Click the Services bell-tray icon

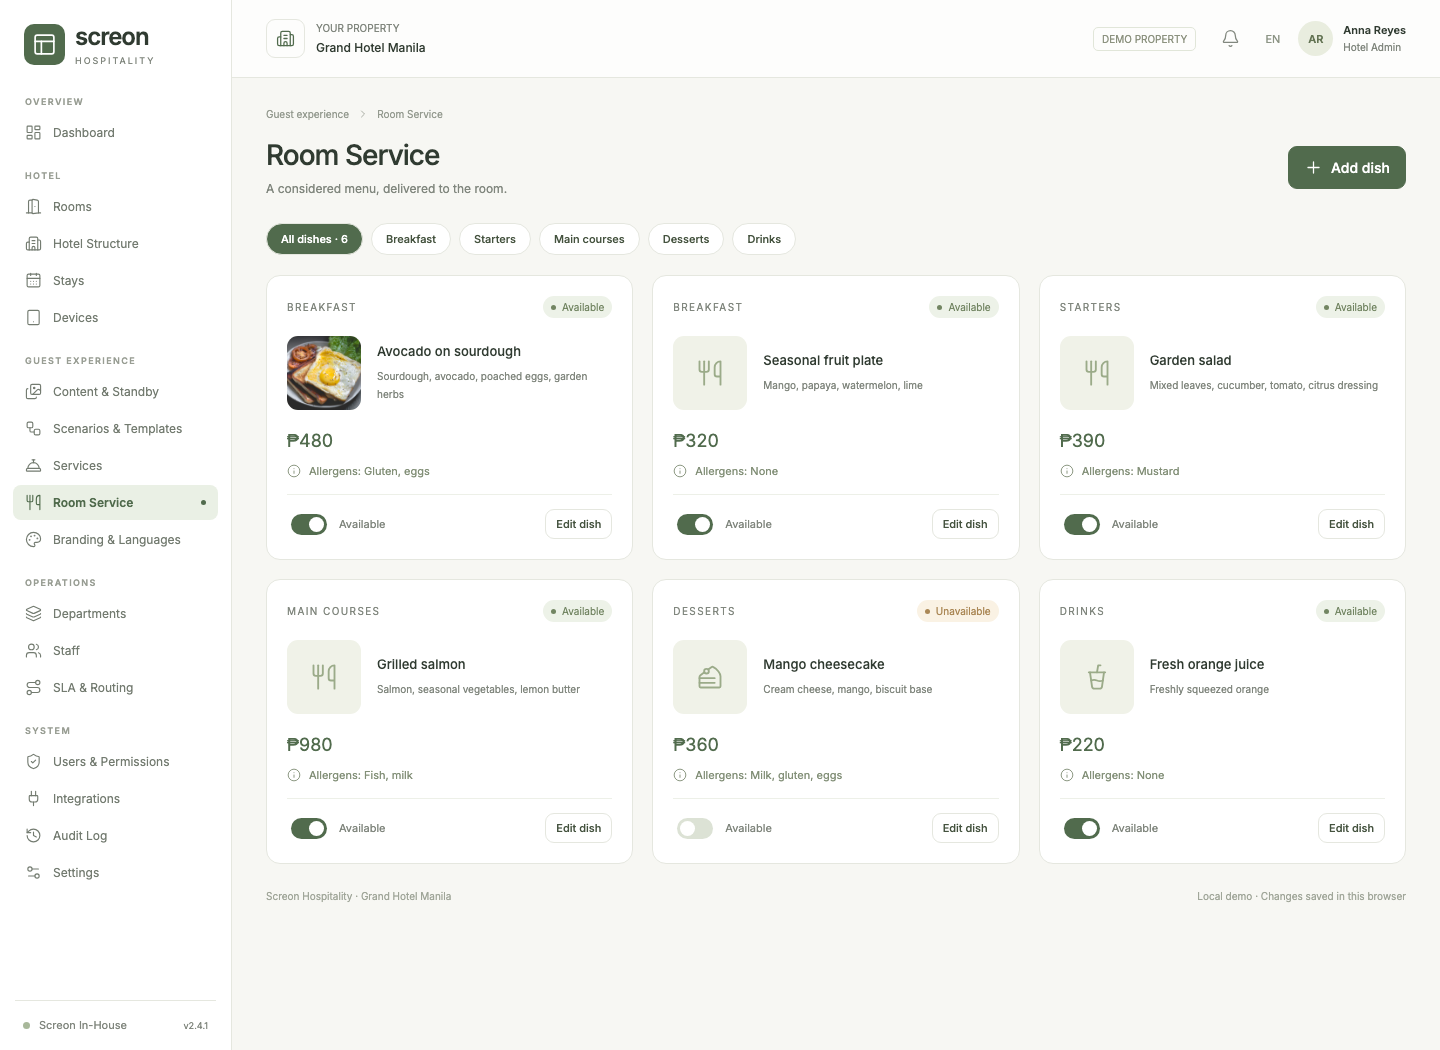(33, 466)
